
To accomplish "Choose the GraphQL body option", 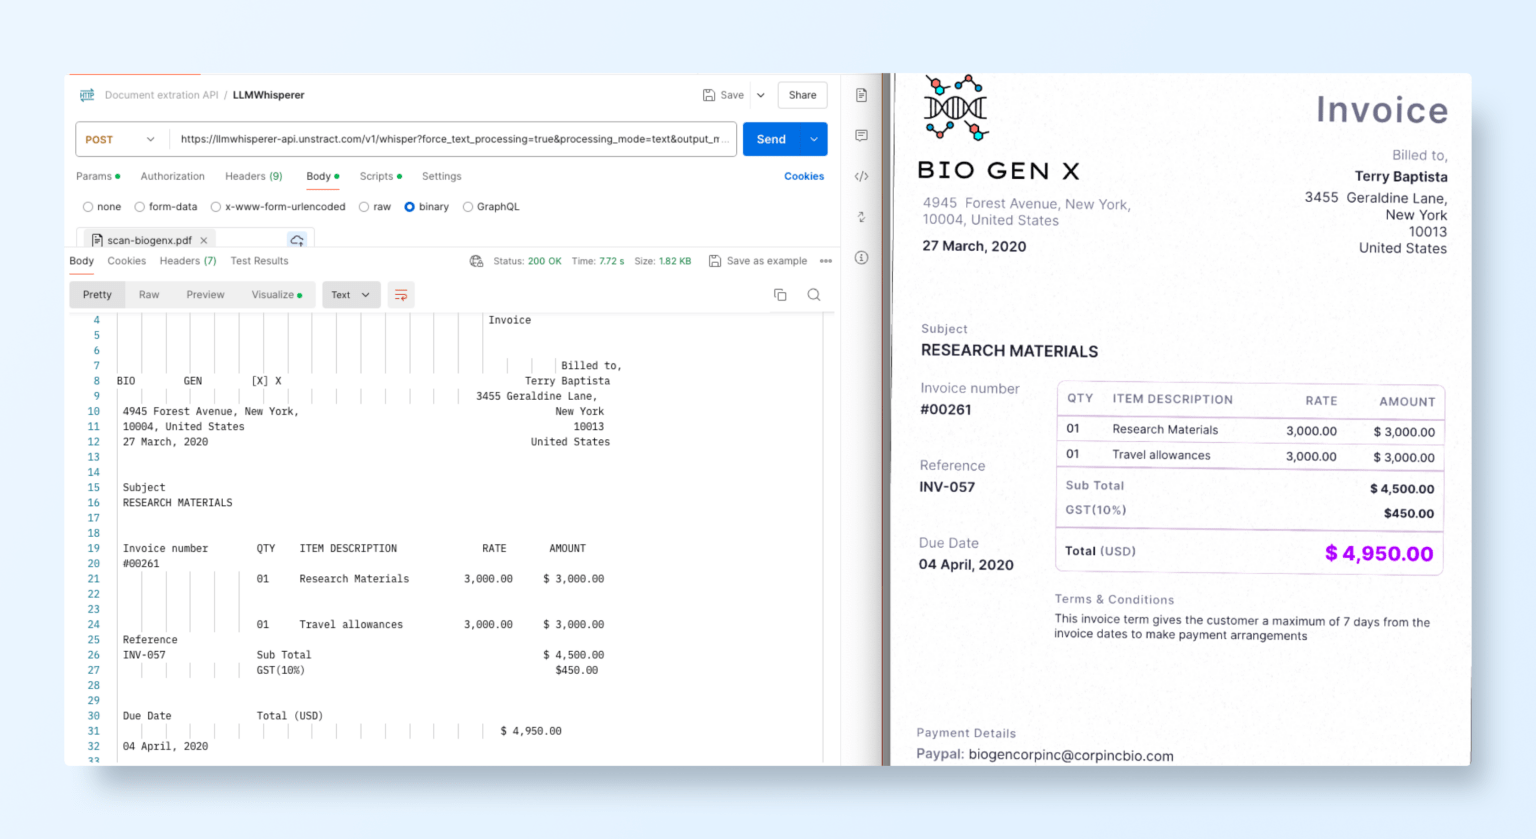I will coord(468,207).
